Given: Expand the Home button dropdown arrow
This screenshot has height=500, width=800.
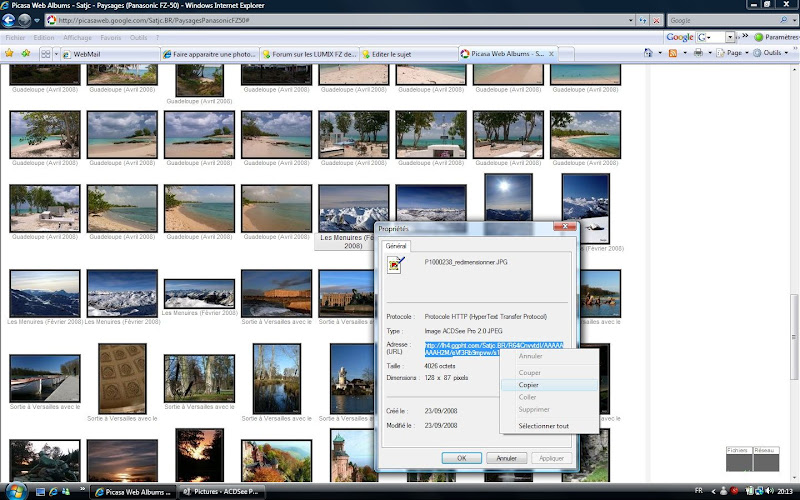Looking at the screenshot, I should [660, 53].
